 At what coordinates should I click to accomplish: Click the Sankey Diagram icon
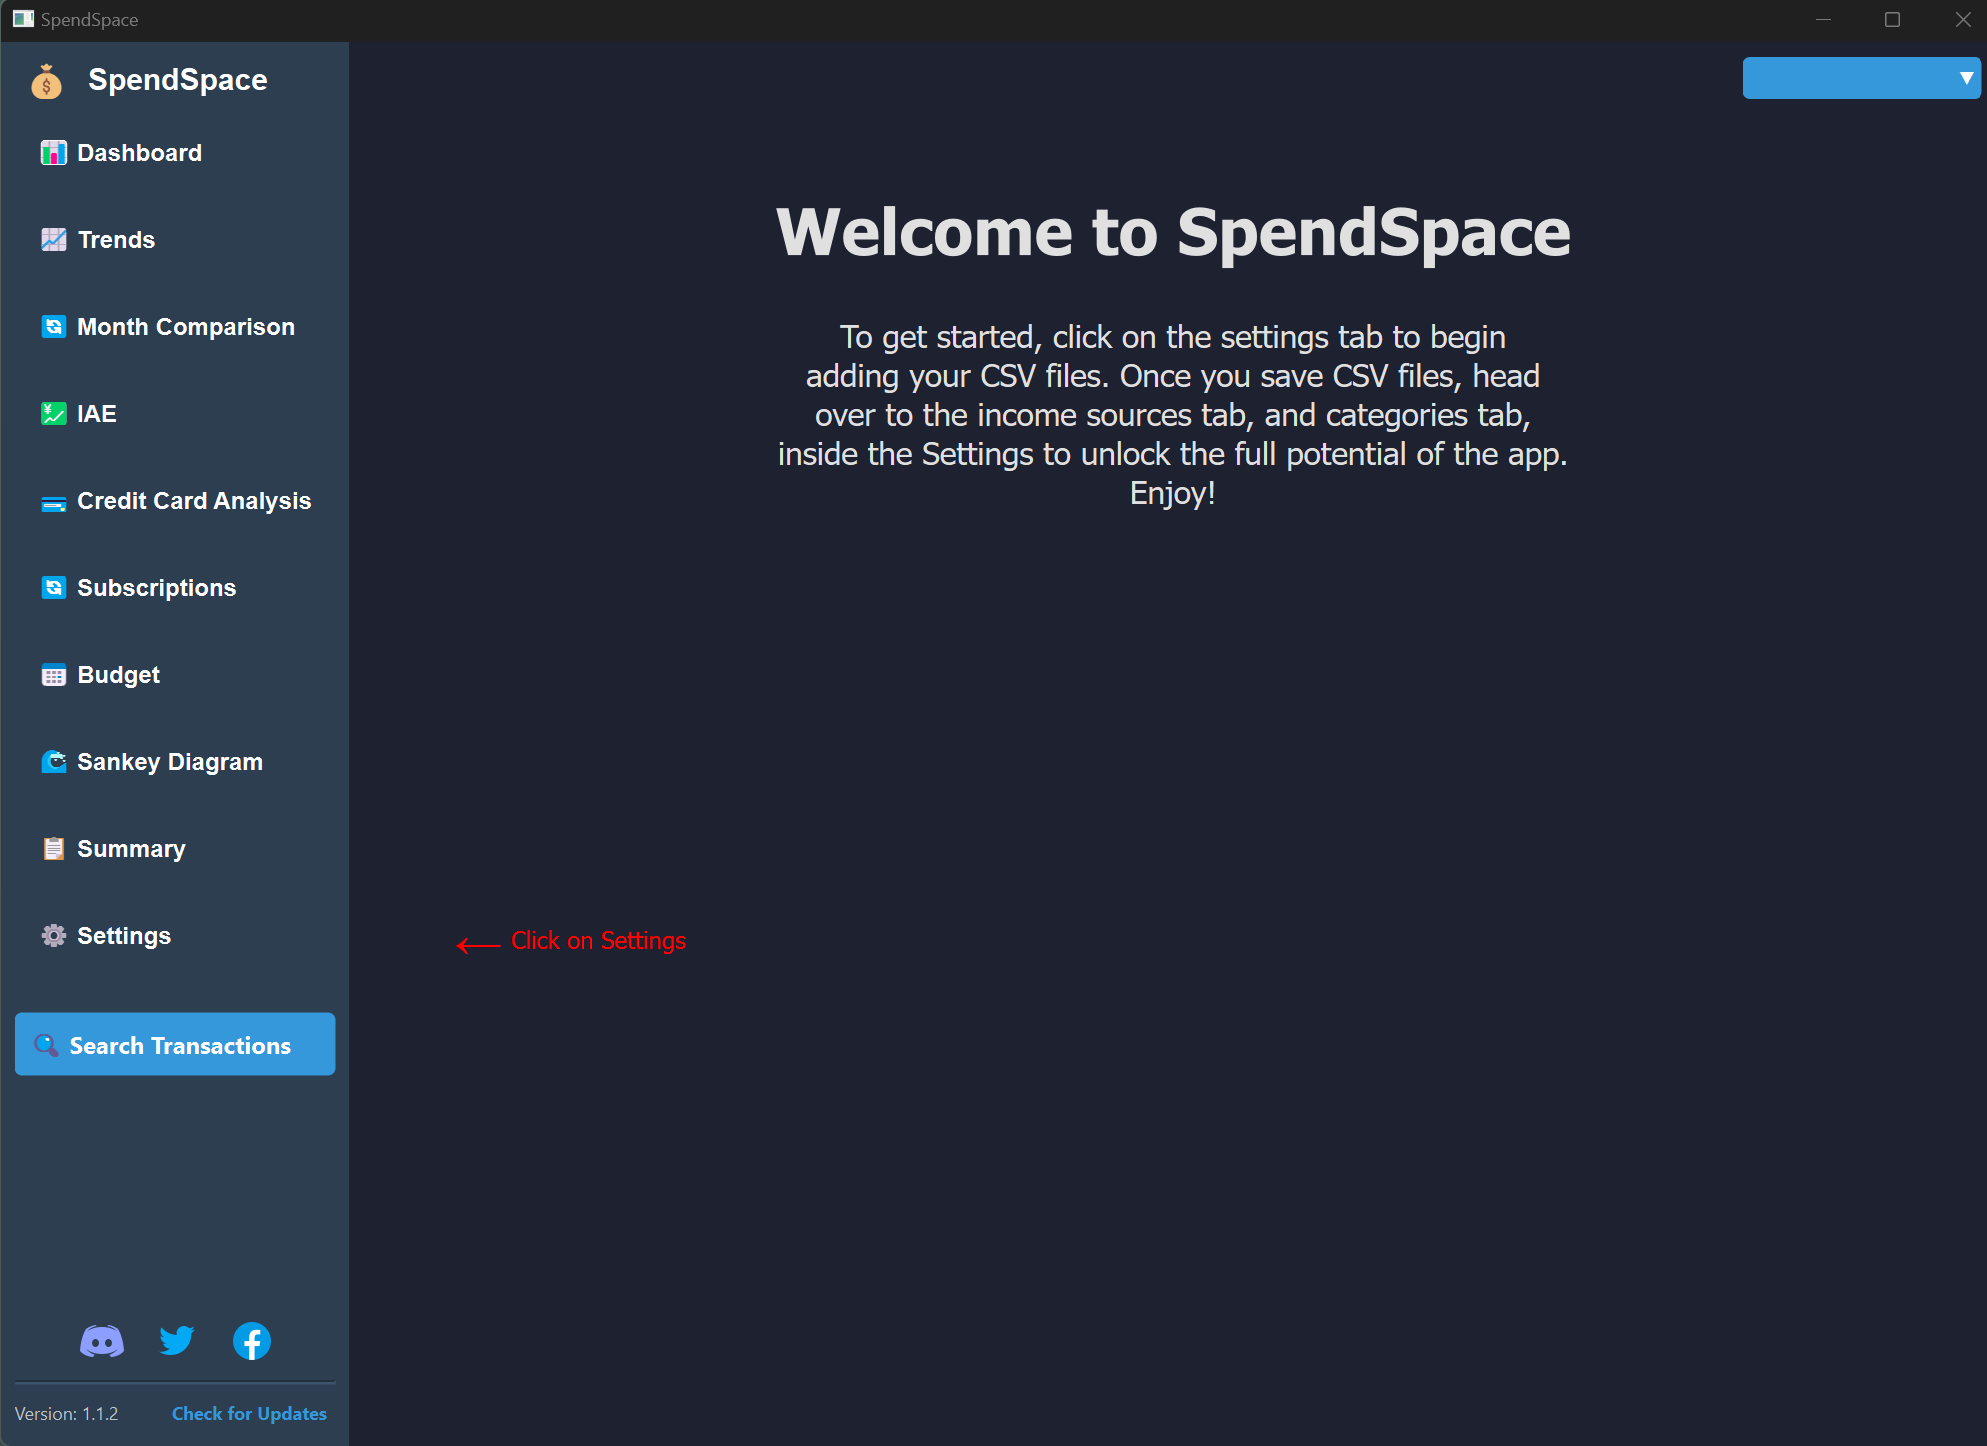click(53, 762)
